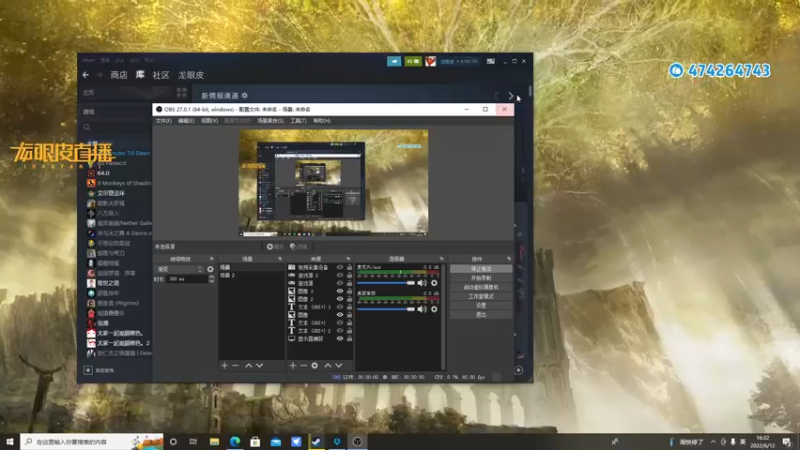
Task: Pop out the 来源 dock panel icon
Action: (348, 259)
